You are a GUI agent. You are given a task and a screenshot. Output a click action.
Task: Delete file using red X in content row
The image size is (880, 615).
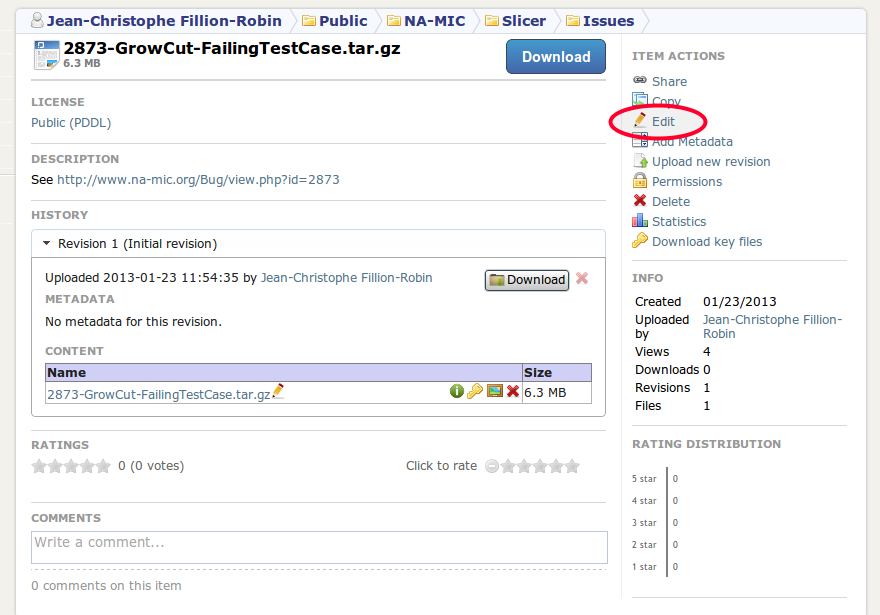(513, 392)
